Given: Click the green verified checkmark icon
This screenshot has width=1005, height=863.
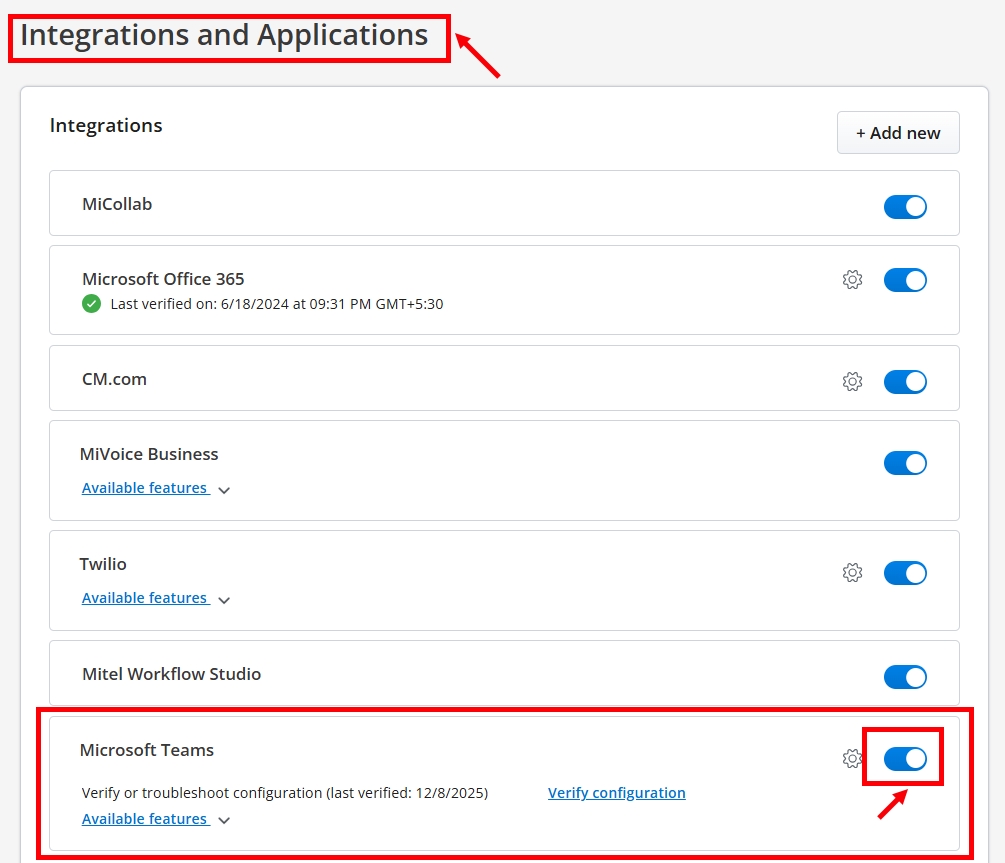Looking at the screenshot, I should pyautogui.click(x=91, y=304).
